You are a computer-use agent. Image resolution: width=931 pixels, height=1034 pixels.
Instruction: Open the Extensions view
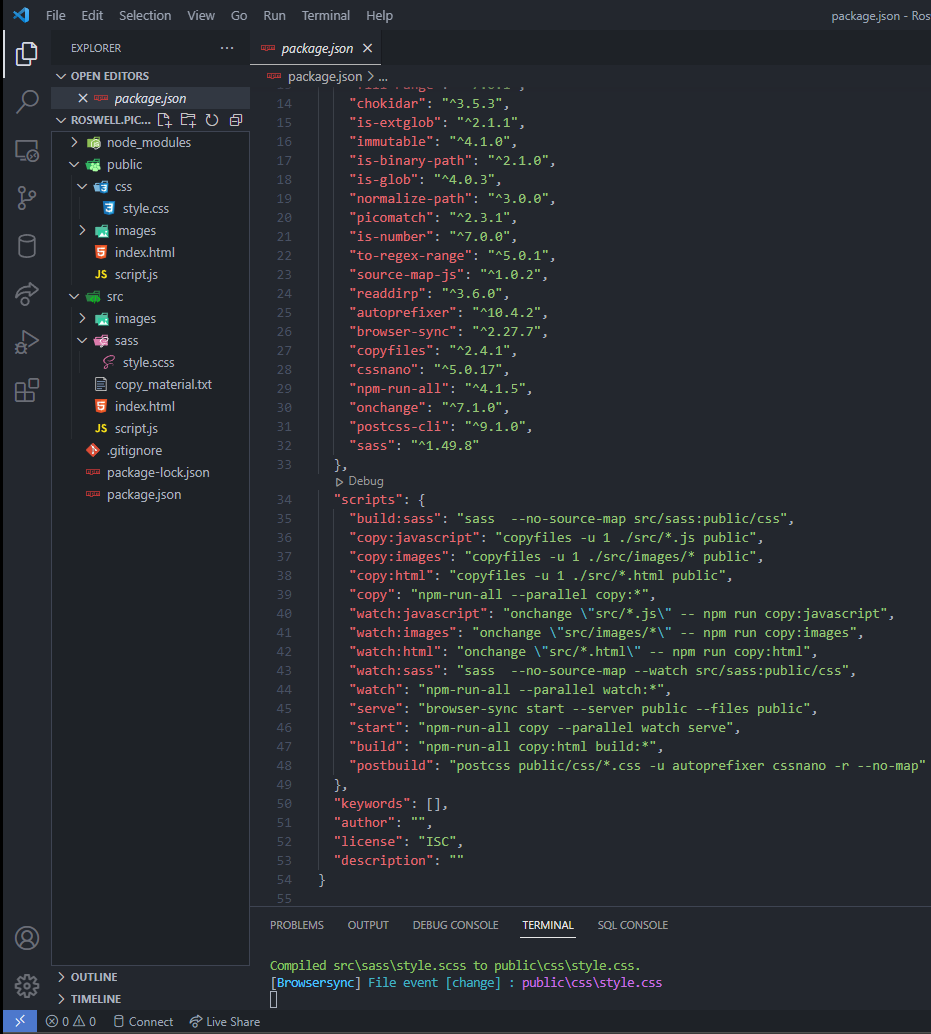pyautogui.click(x=27, y=390)
